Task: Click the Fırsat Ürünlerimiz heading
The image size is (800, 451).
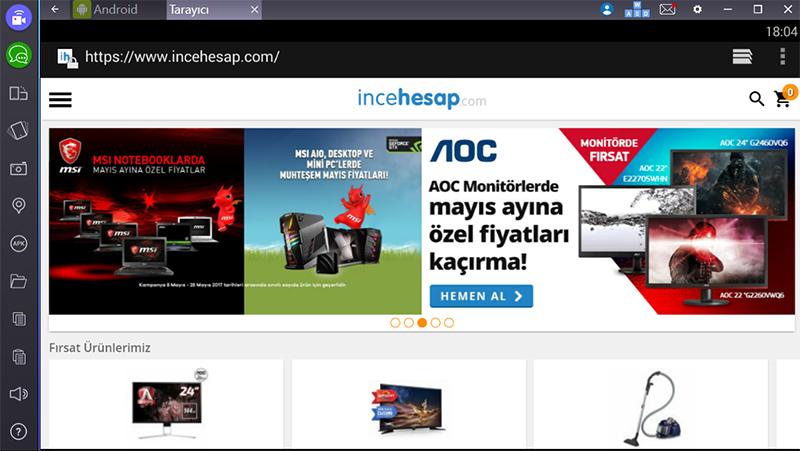Action: 99,347
